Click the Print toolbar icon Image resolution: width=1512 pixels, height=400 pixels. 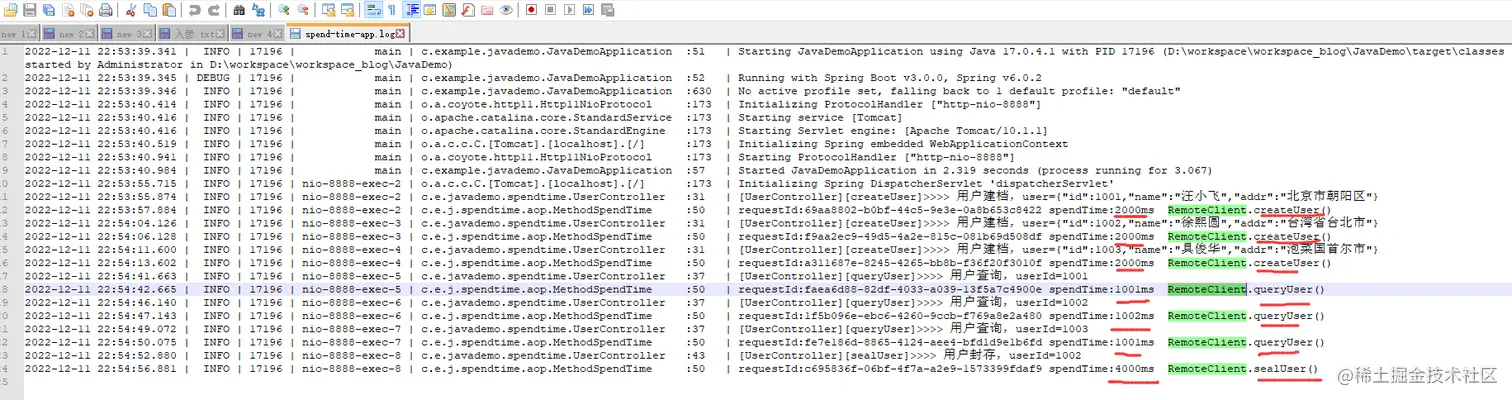(106, 10)
